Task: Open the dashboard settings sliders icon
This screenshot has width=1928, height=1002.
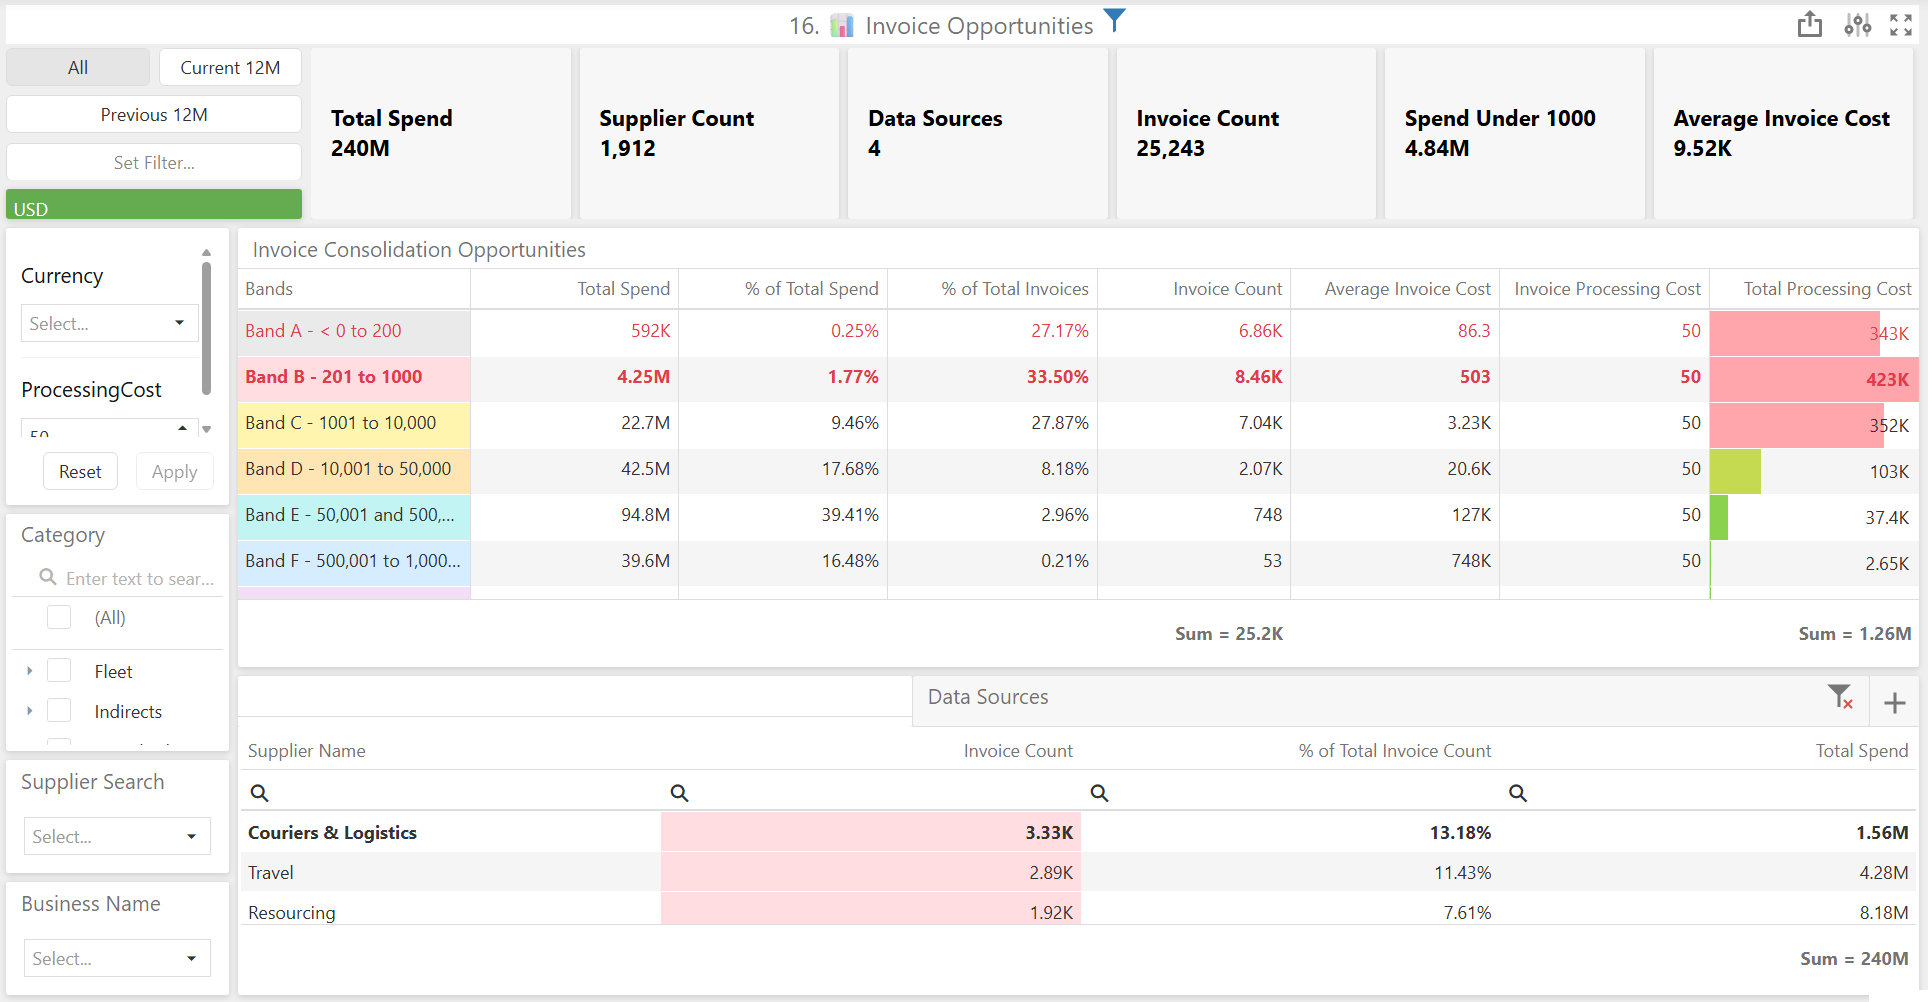Action: [1857, 25]
